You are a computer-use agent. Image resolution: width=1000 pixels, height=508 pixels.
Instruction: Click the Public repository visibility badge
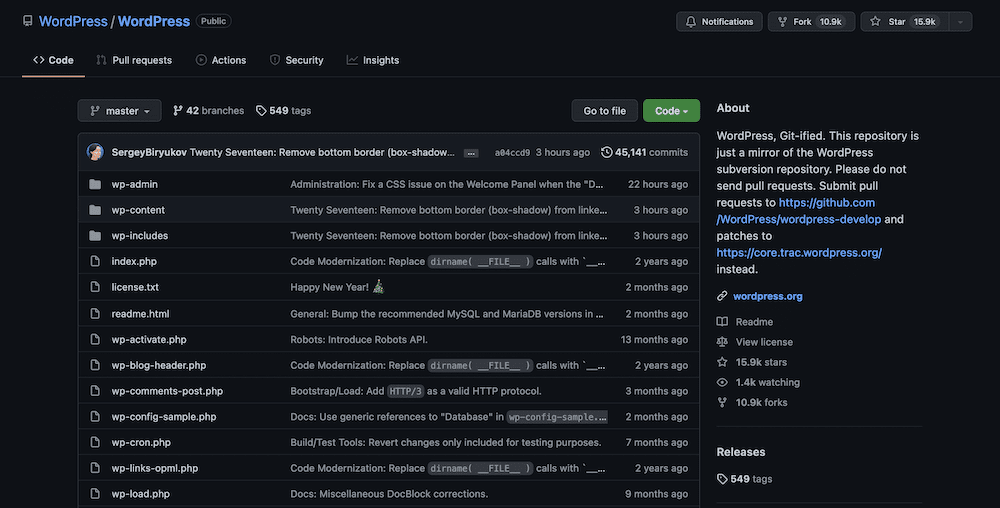(213, 21)
